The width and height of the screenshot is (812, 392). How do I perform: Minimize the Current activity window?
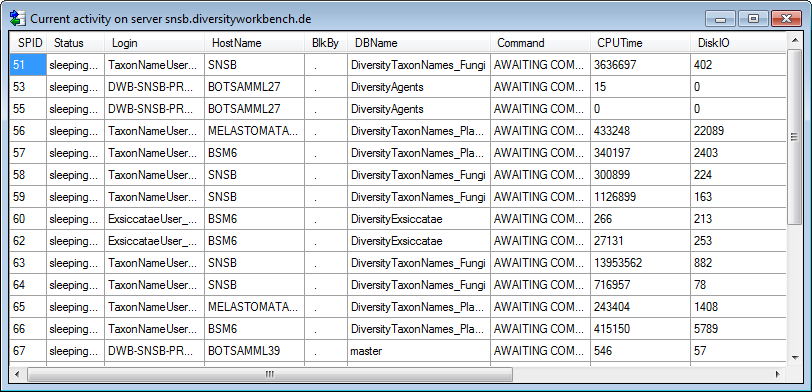pos(721,19)
